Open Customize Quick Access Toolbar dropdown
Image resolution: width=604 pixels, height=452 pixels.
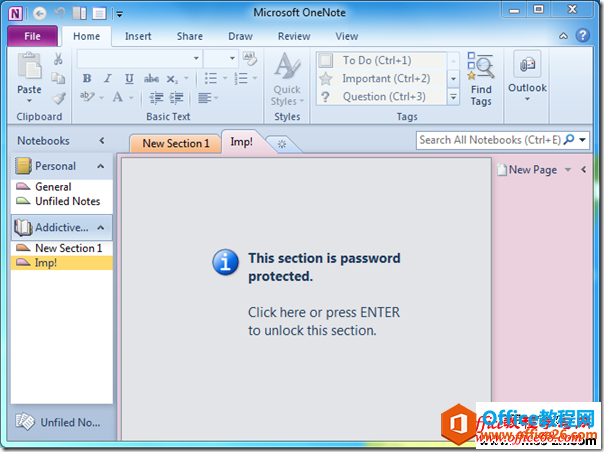click(119, 15)
